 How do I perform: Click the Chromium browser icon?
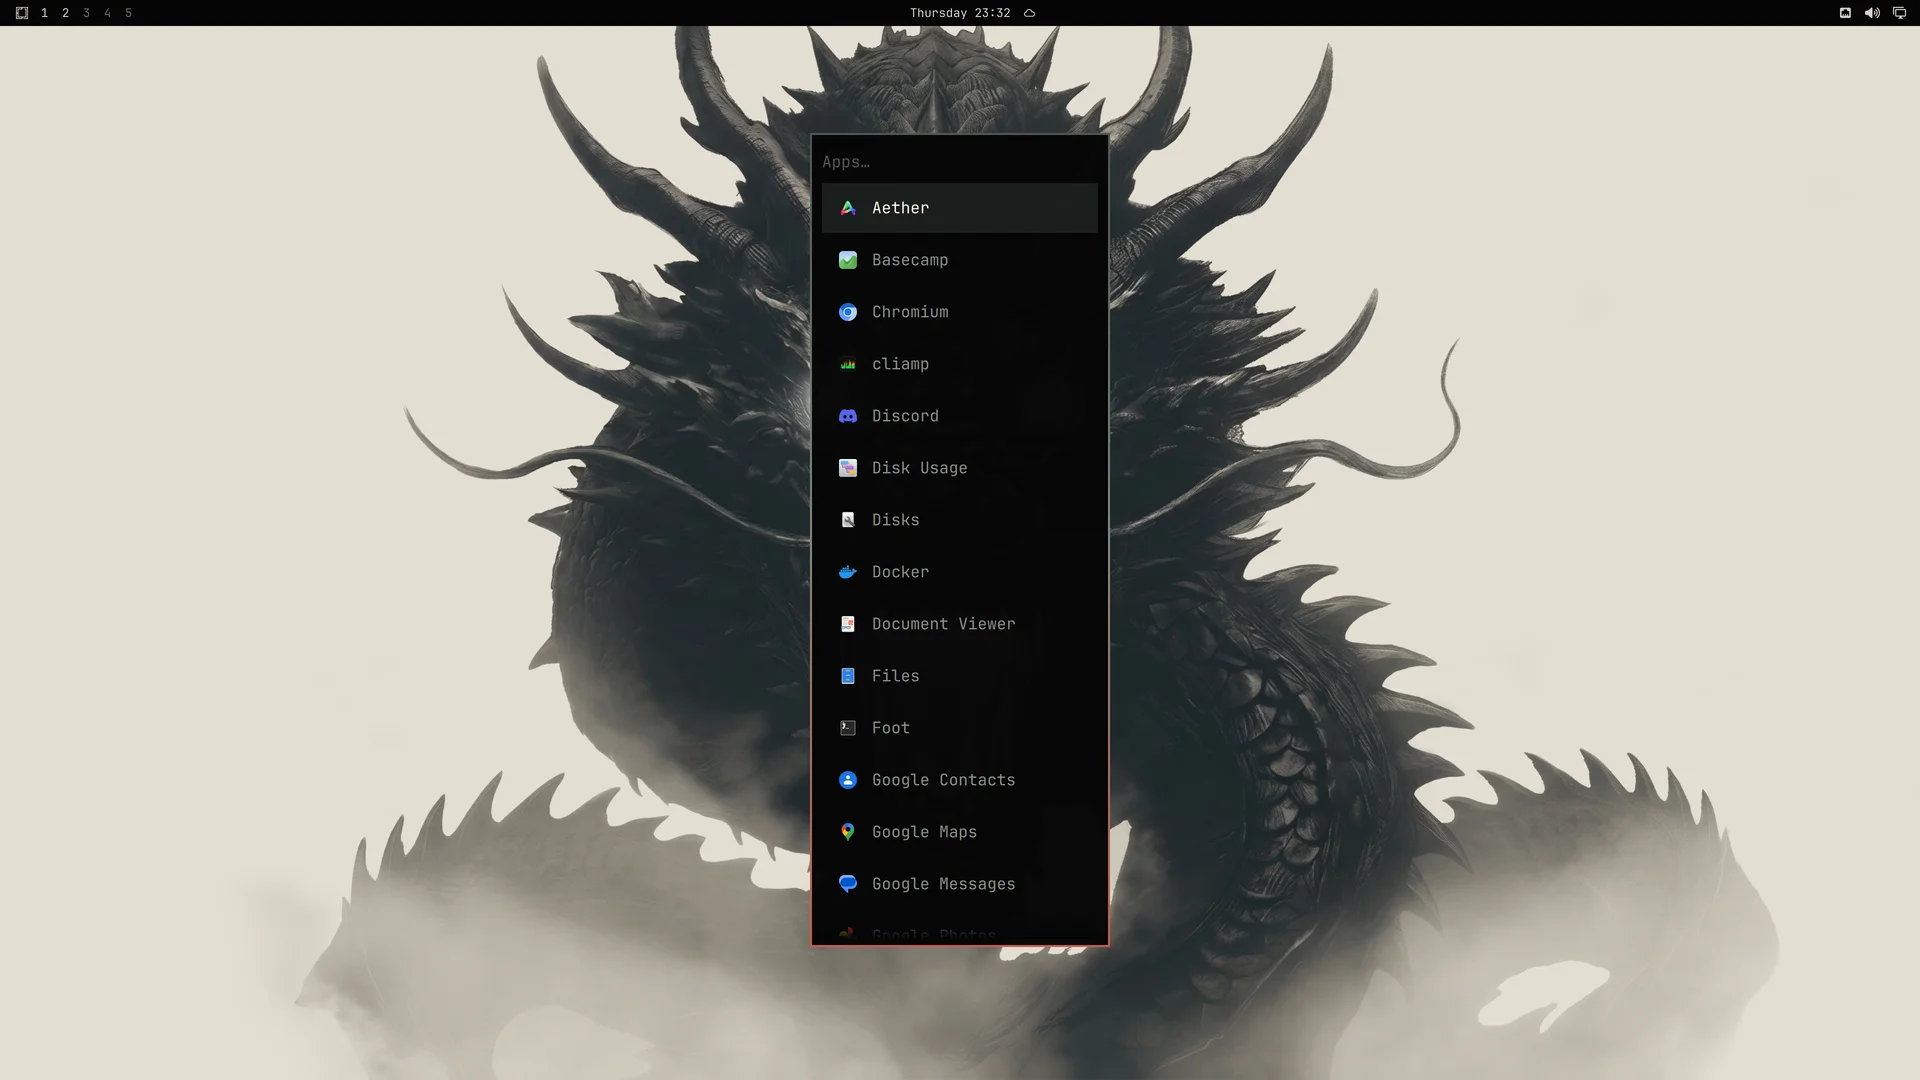[848, 312]
